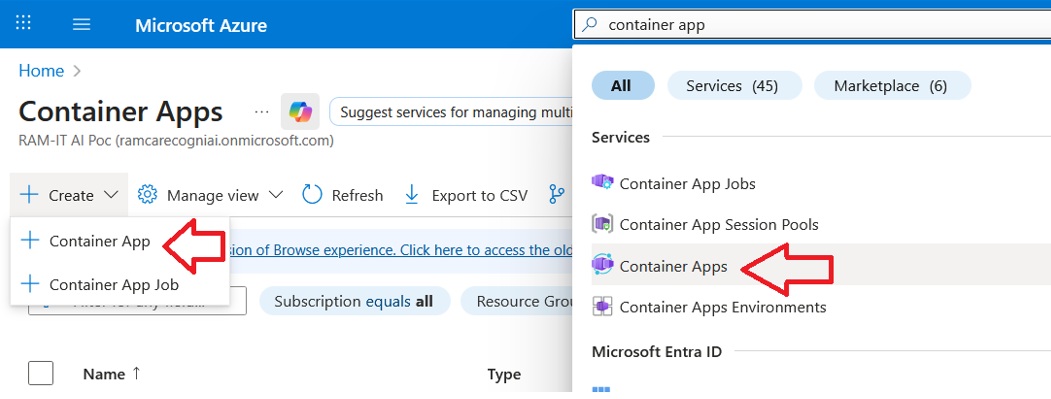Viewport: 1051px width, 399px height.
Task: Click the plus icon beside Container App Job
Action: pyautogui.click(x=30, y=284)
